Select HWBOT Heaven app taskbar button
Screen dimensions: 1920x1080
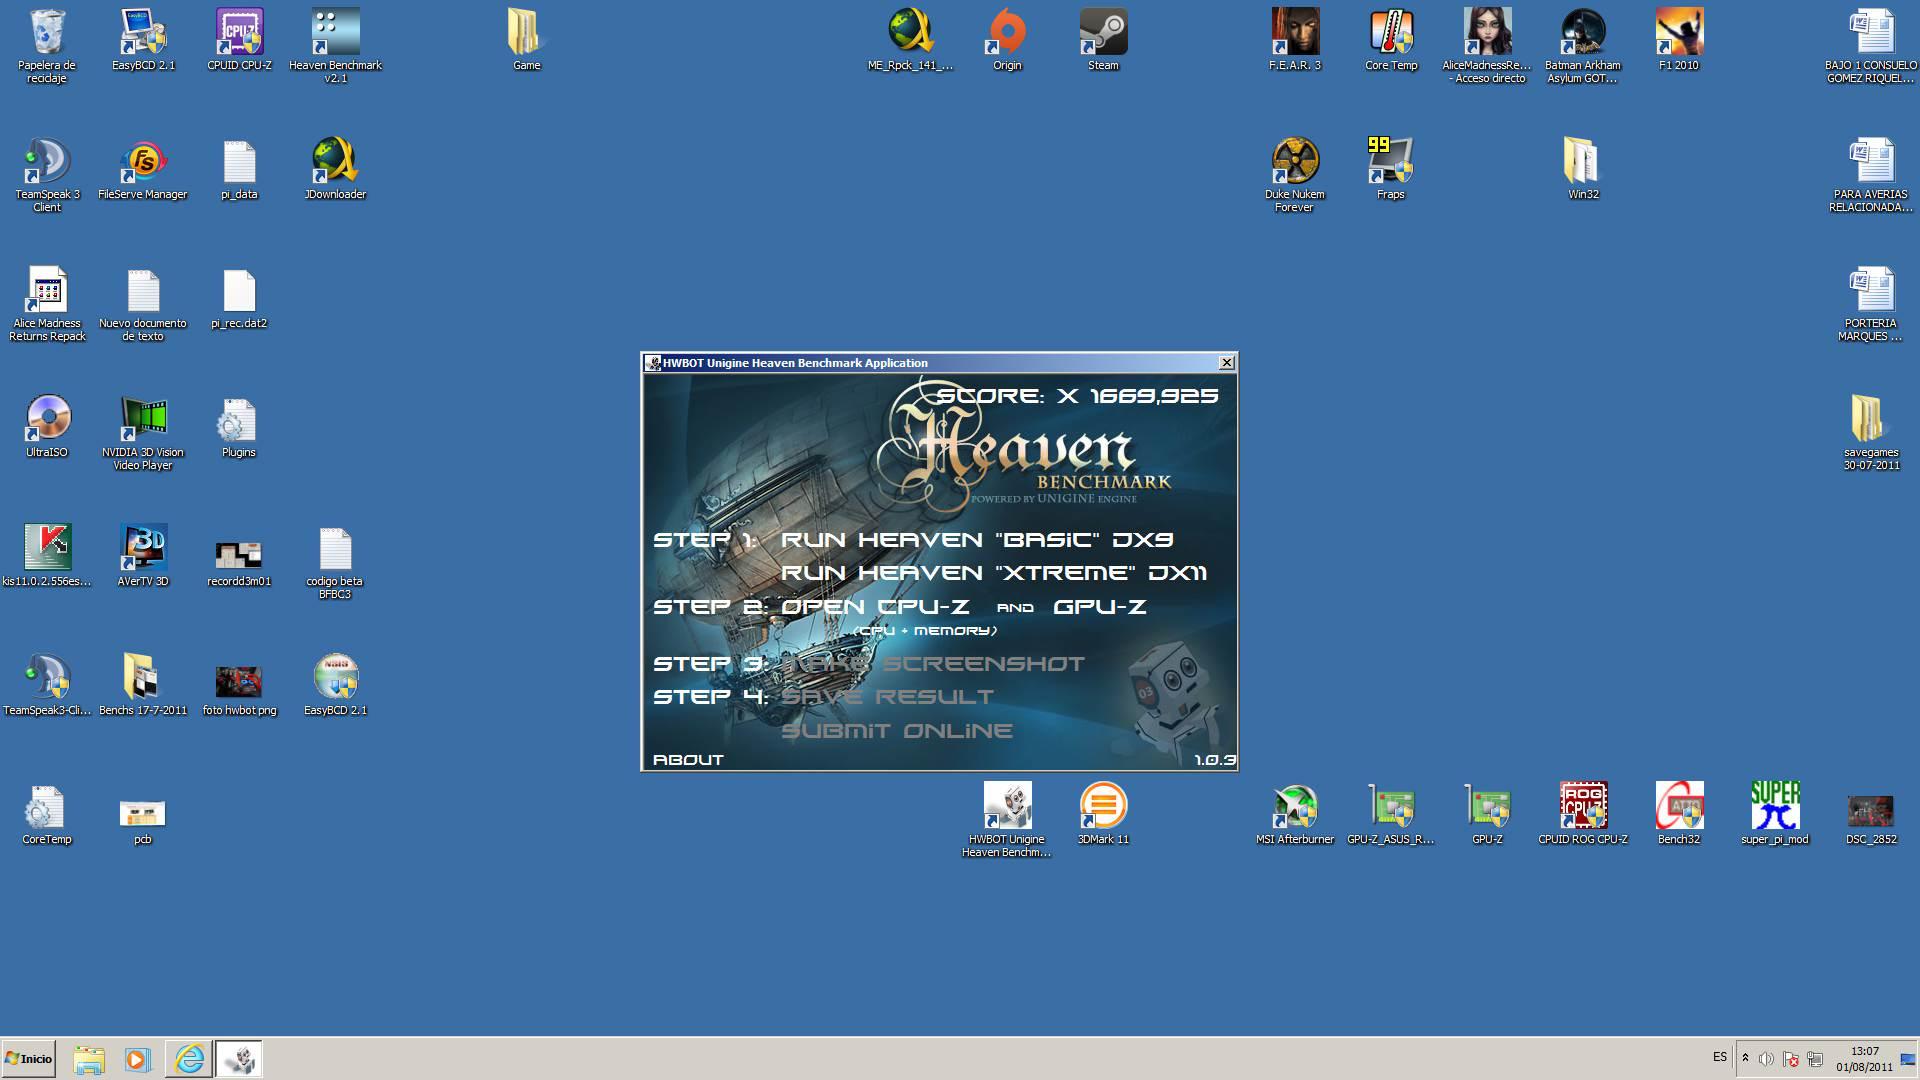click(x=239, y=1059)
